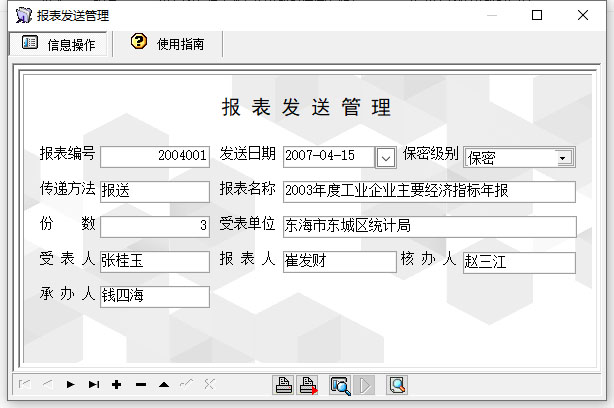
Task: Click the 核办人 field 赵三江
Action: (x=519, y=263)
